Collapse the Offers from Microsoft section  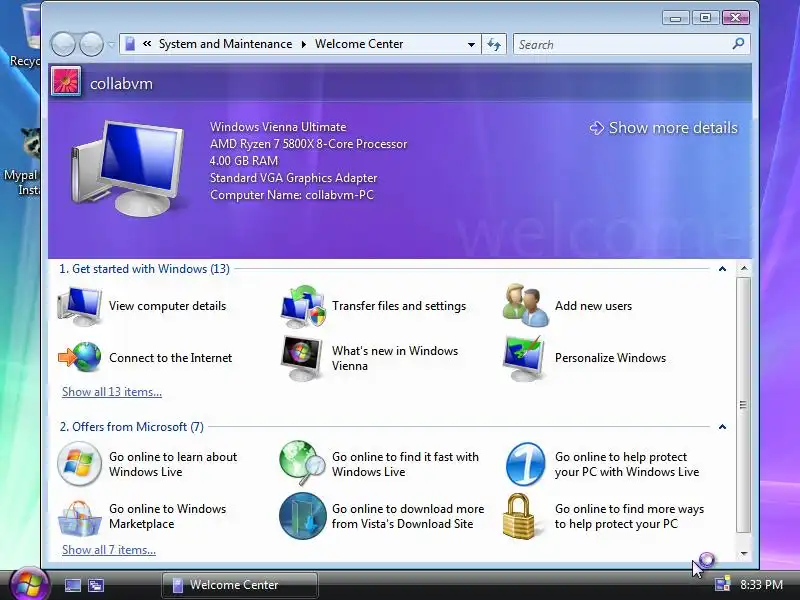(722, 427)
